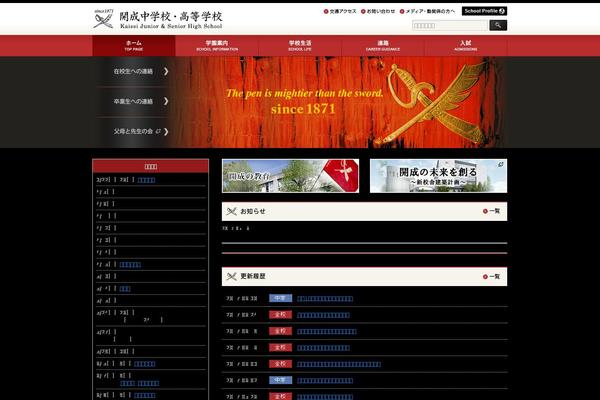
Task: Click the chevron beside 在校生への連絡
Action: [166, 72]
